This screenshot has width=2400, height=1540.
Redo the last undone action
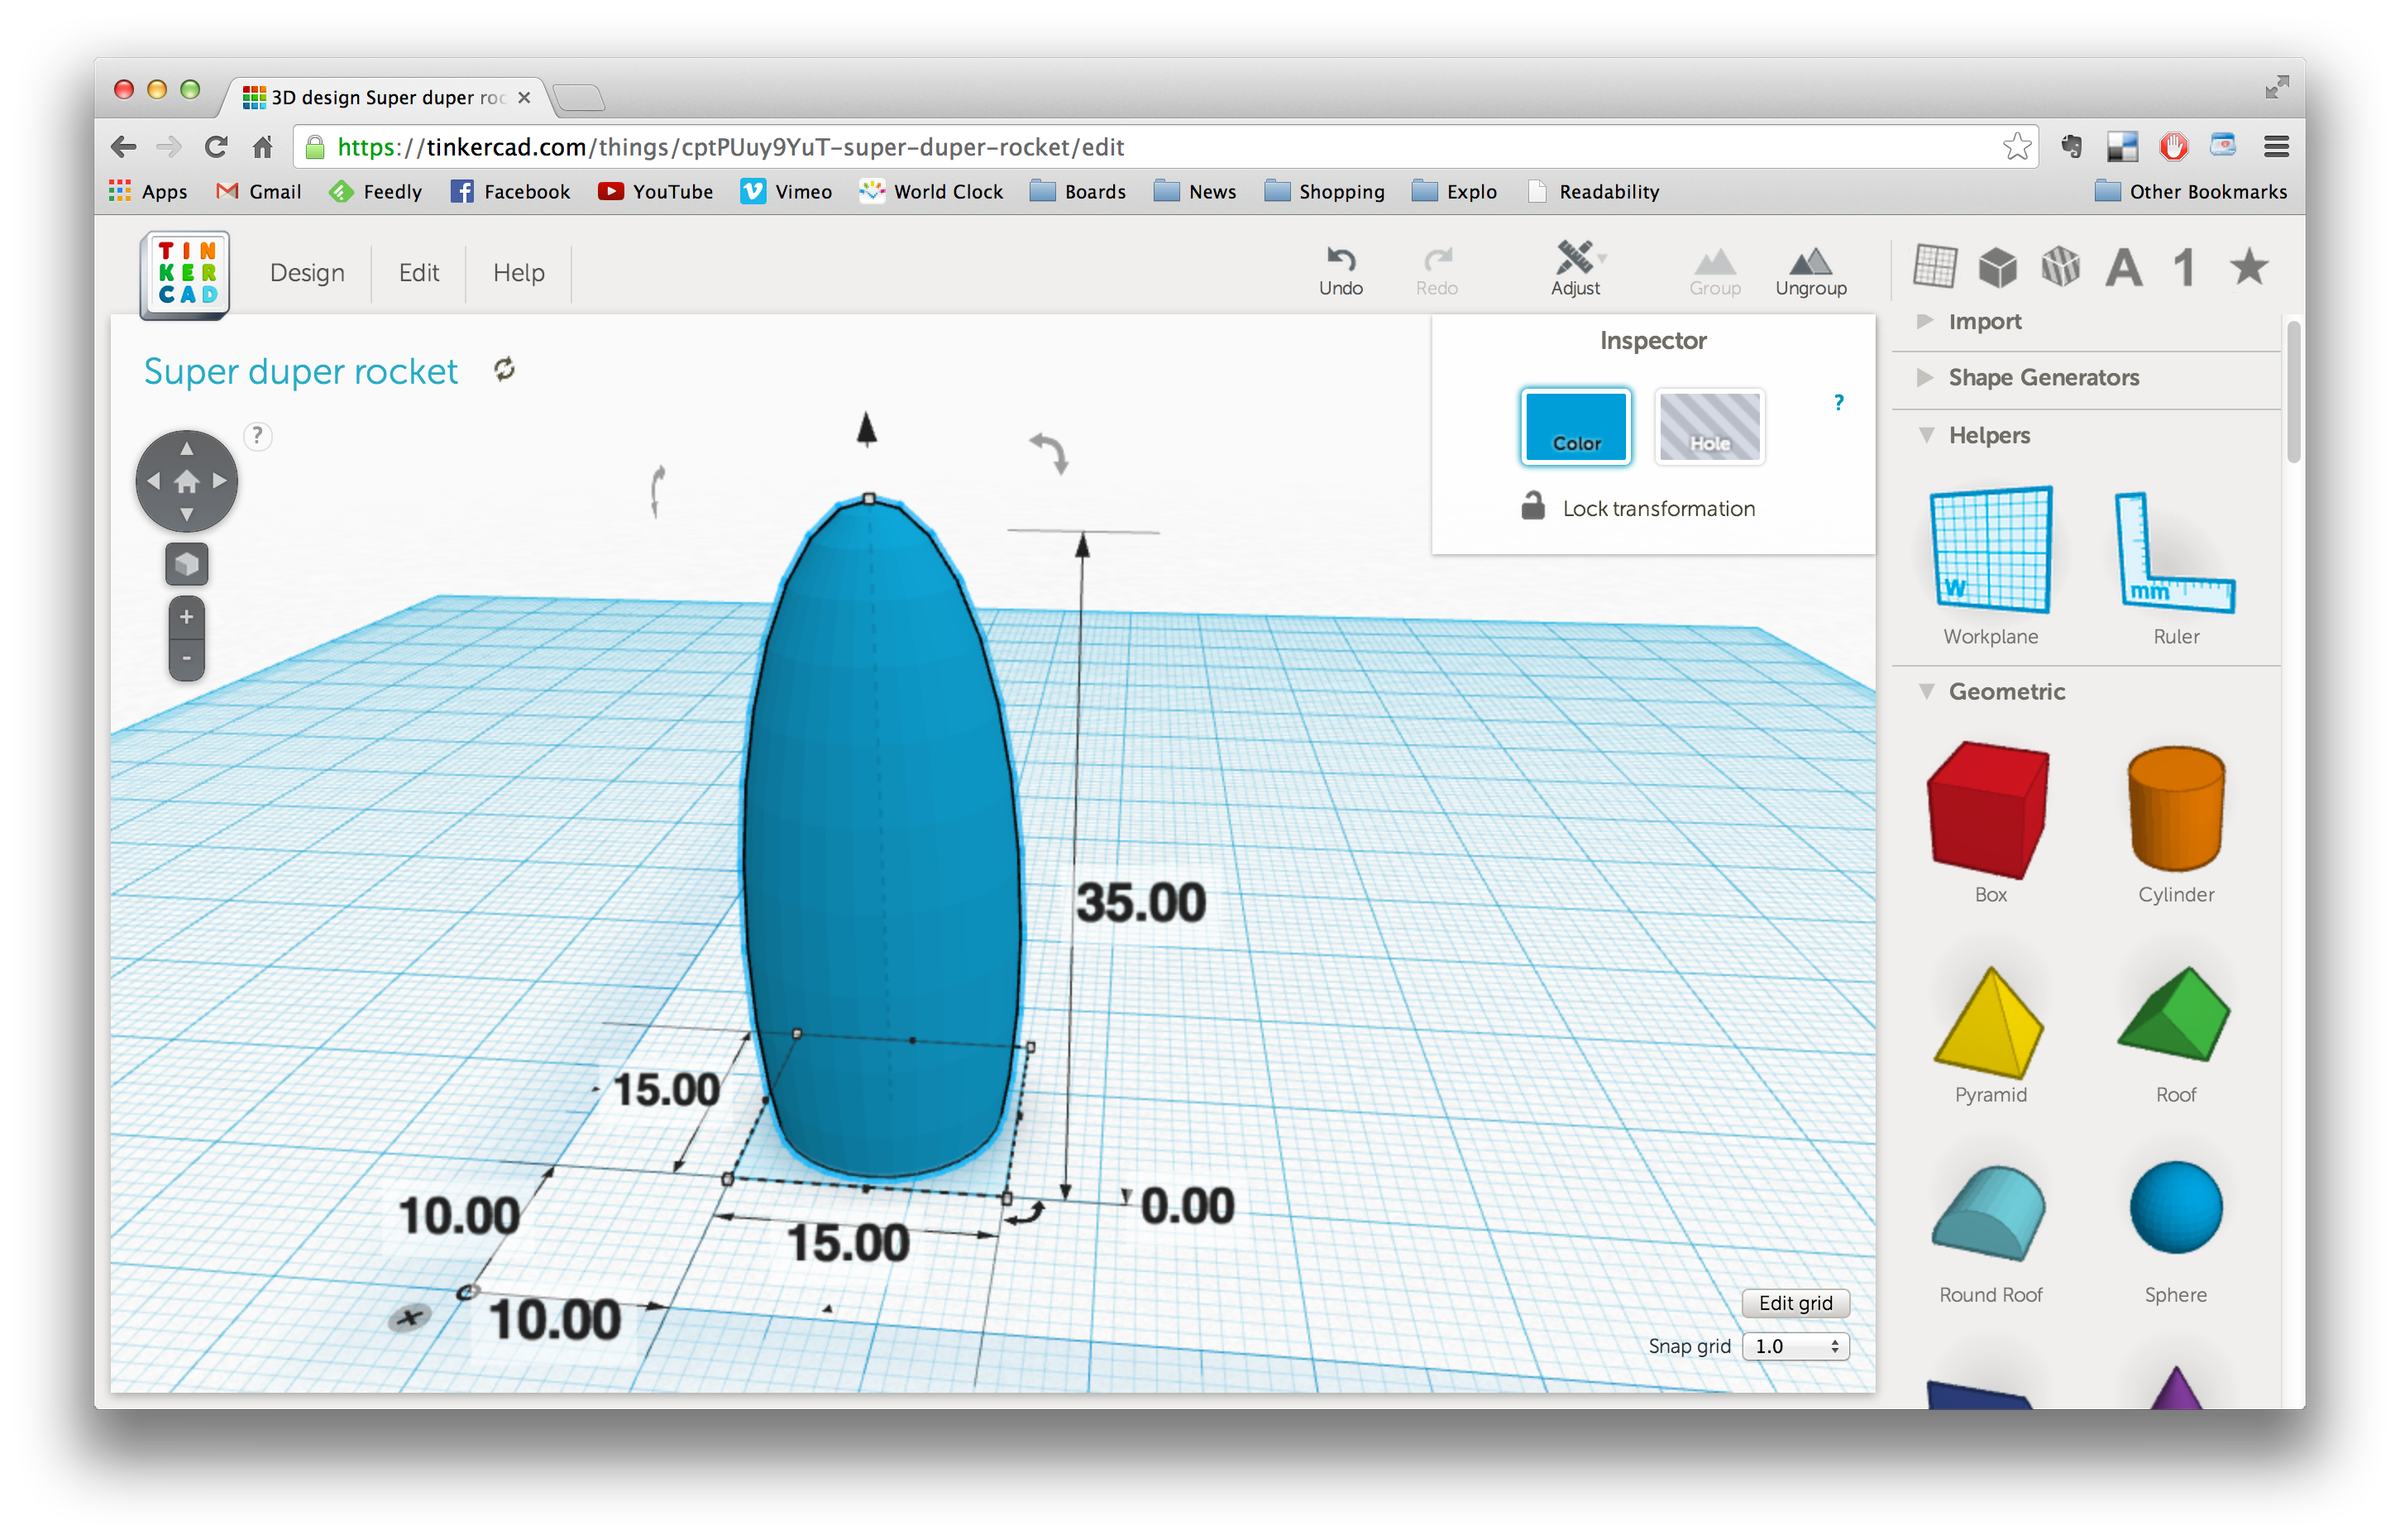coord(1438,270)
